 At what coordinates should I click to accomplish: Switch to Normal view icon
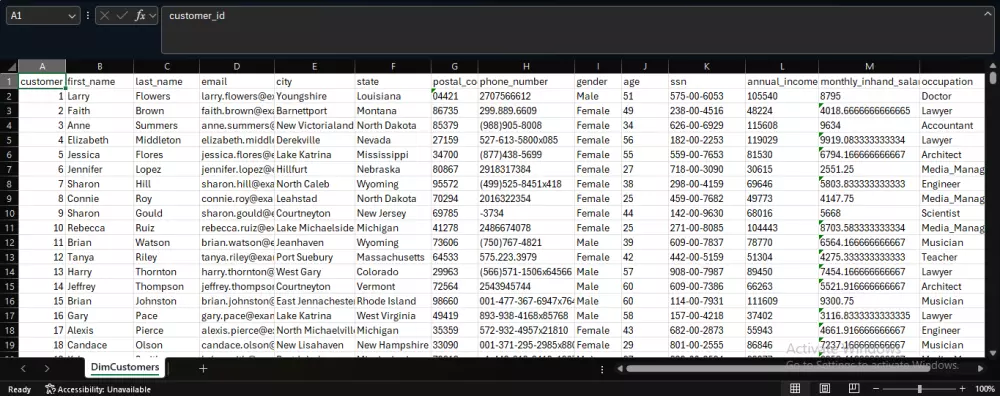coord(795,388)
